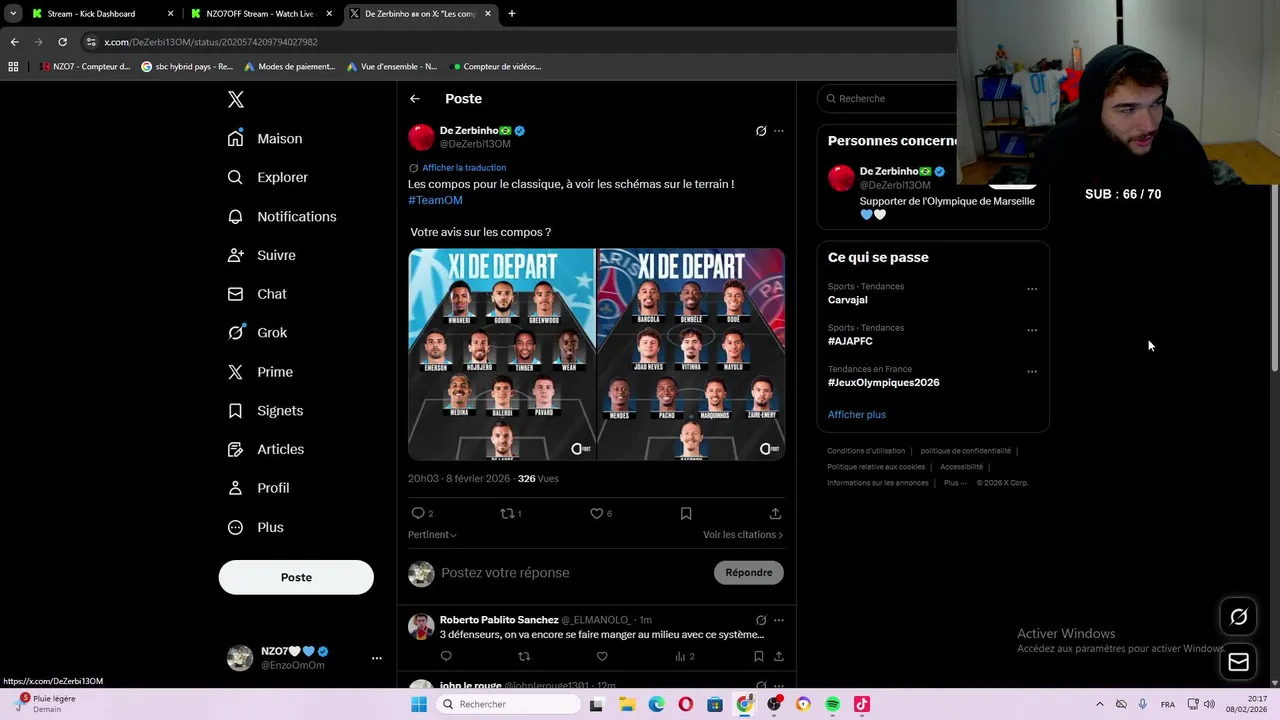Open the Explorer page
The height and width of the screenshot is (720, 1280).
point(268,177)
